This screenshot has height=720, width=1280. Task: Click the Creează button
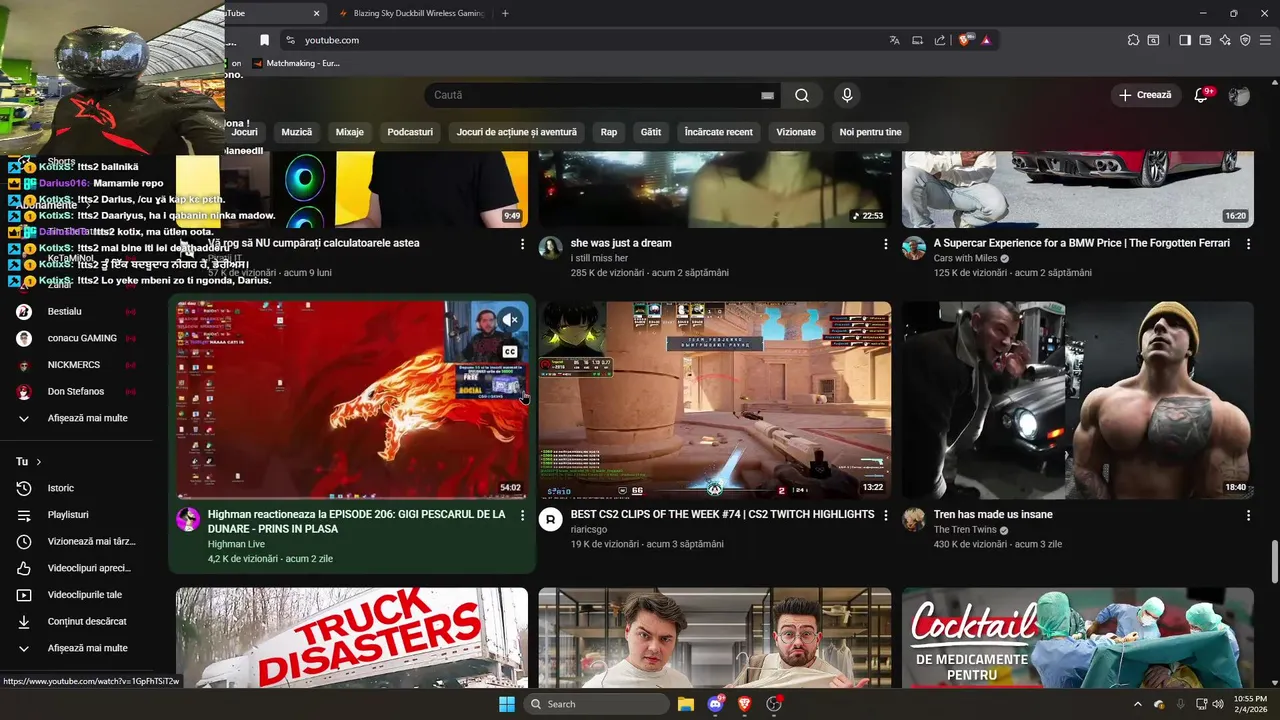[x=1145, y=95]
